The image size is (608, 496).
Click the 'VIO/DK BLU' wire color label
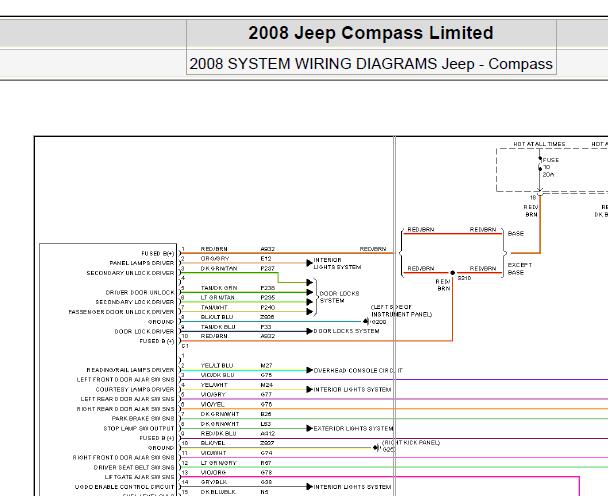pos(218,375)
